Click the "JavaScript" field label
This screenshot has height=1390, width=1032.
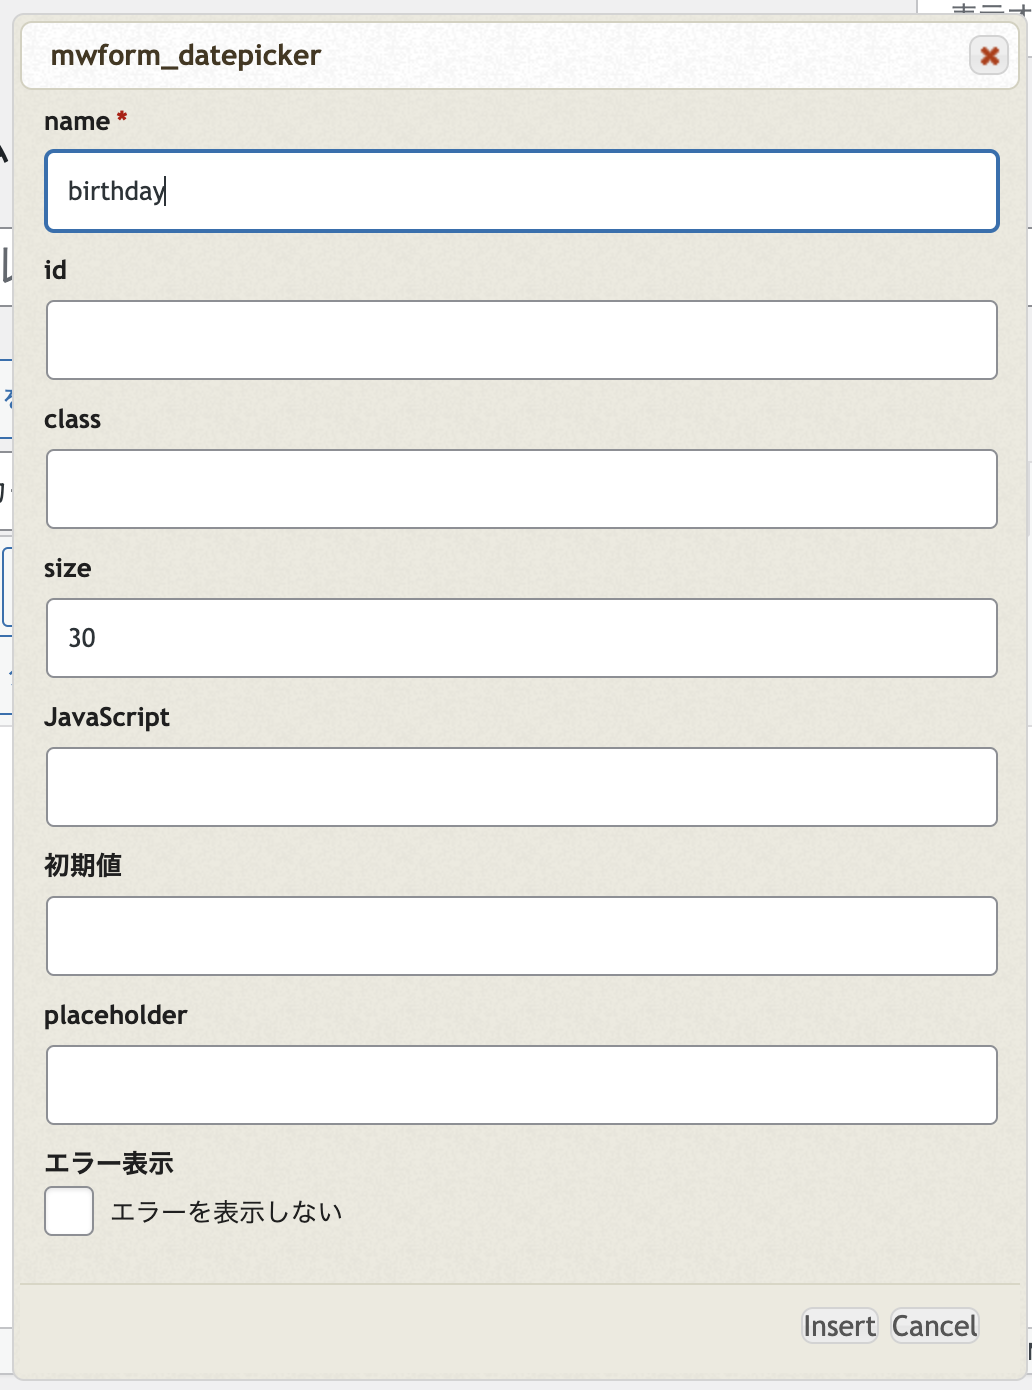click(107, 717)
